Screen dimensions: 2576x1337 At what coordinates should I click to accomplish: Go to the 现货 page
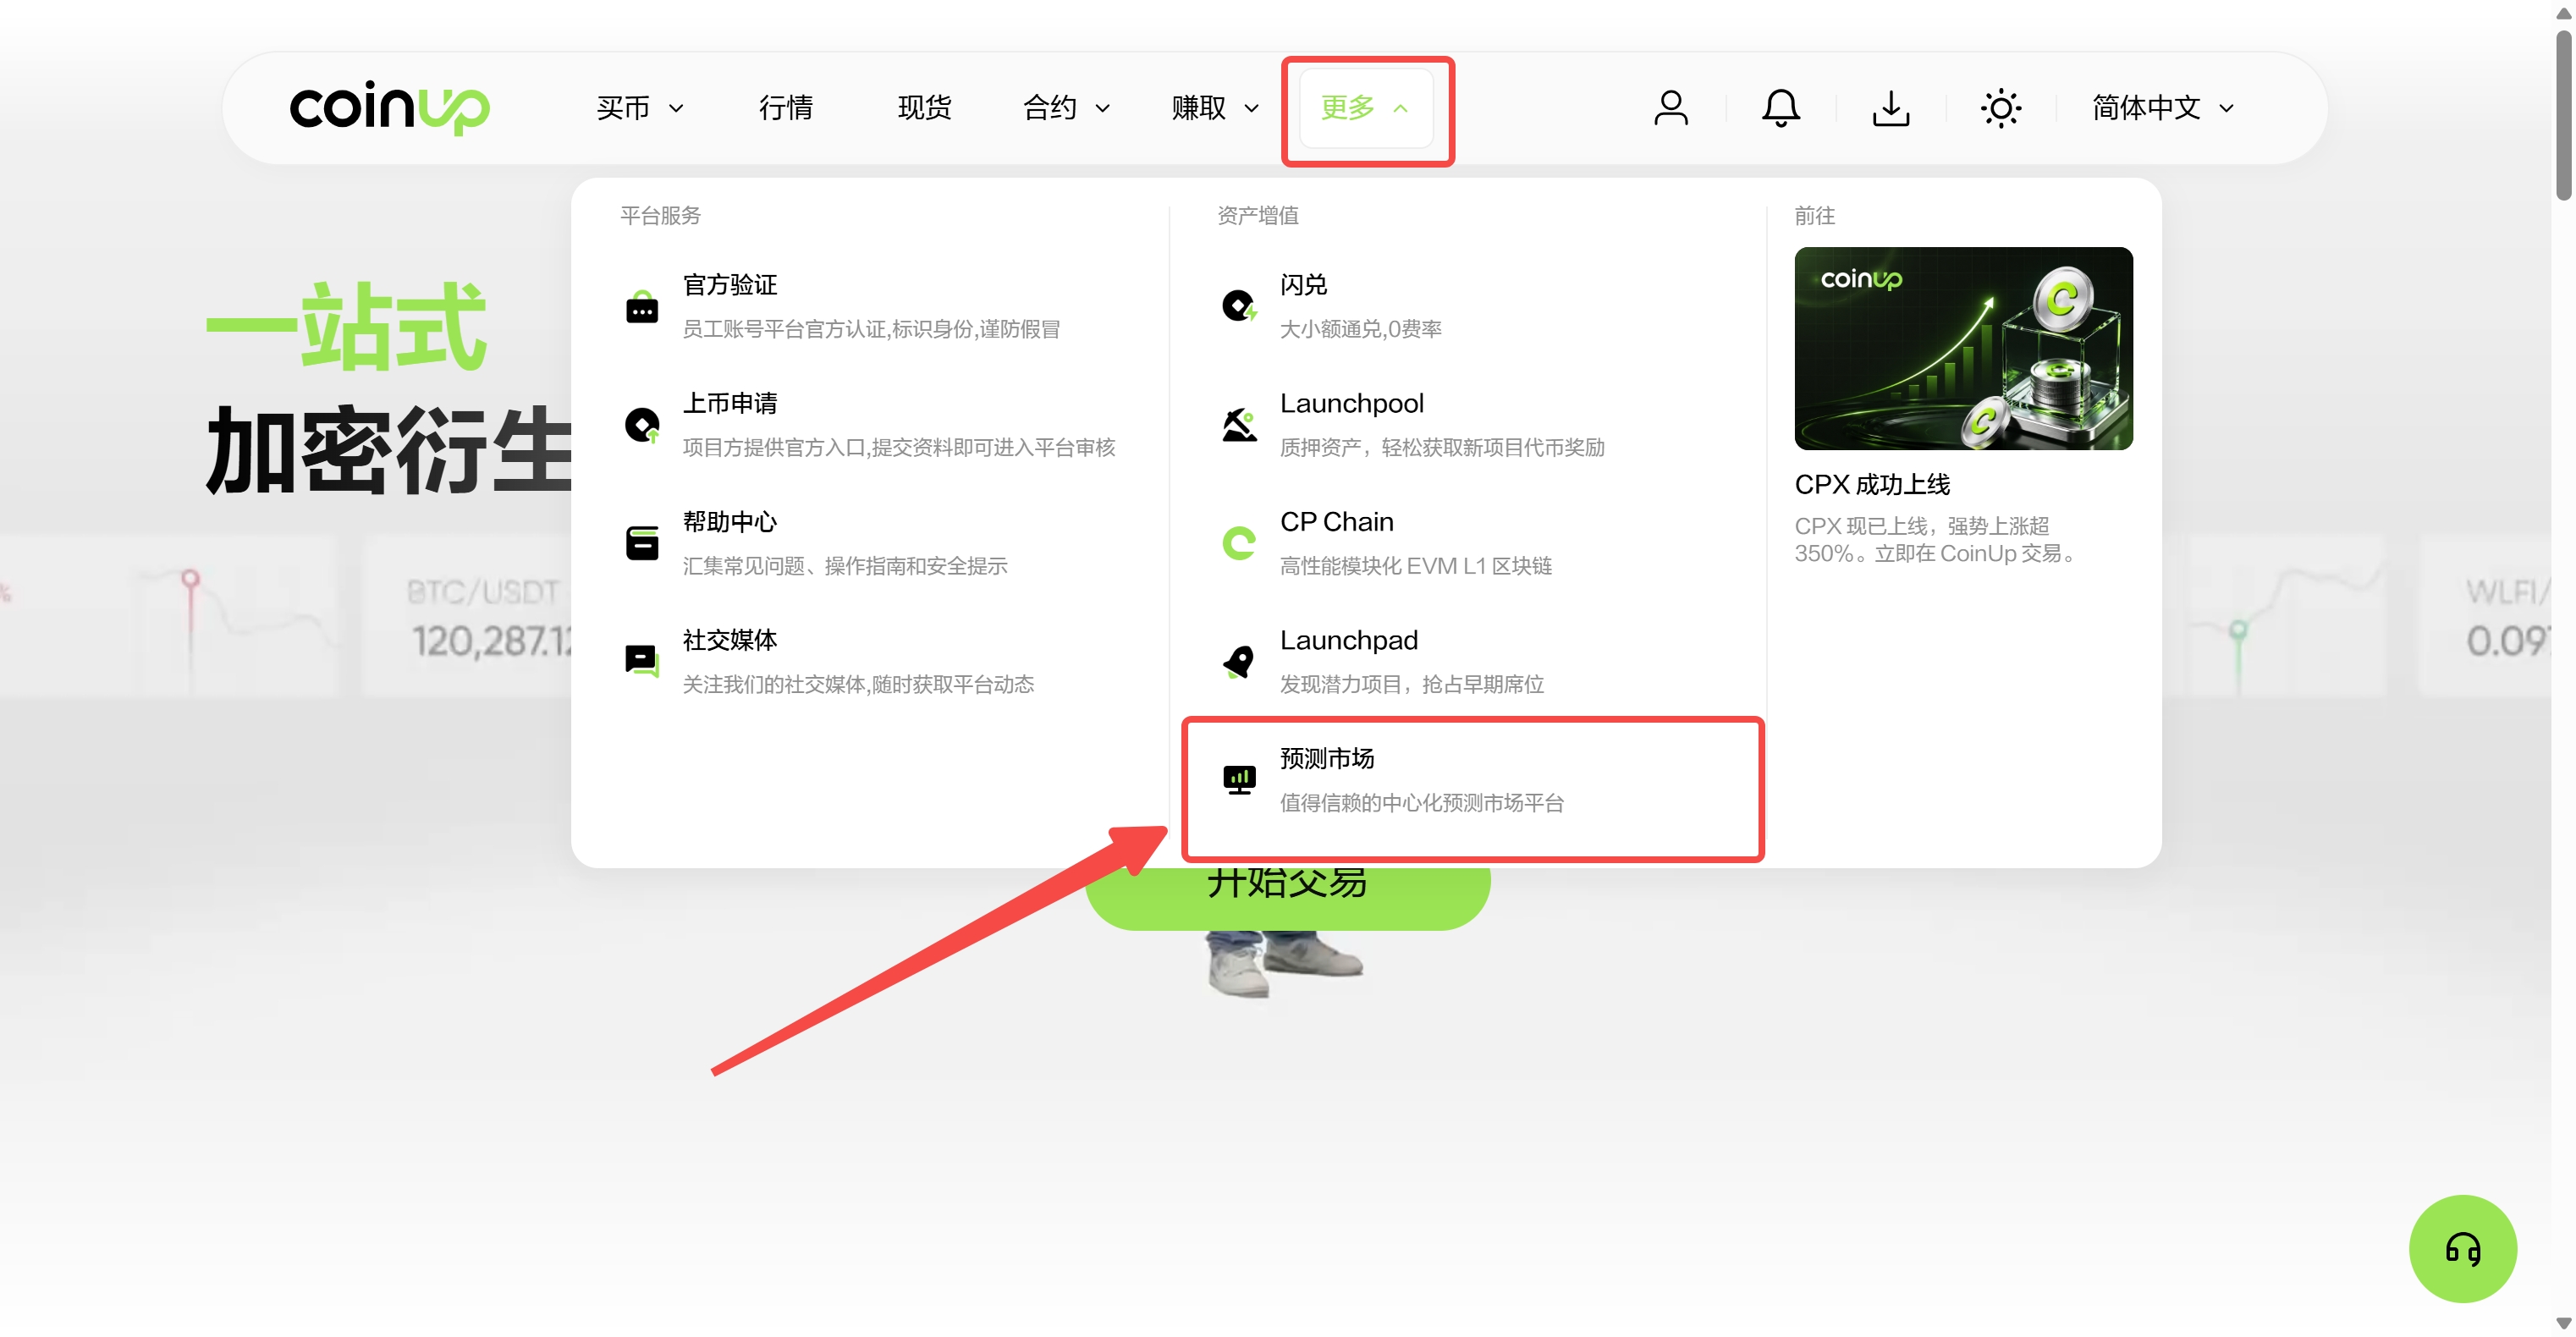[x=924, y=108]
